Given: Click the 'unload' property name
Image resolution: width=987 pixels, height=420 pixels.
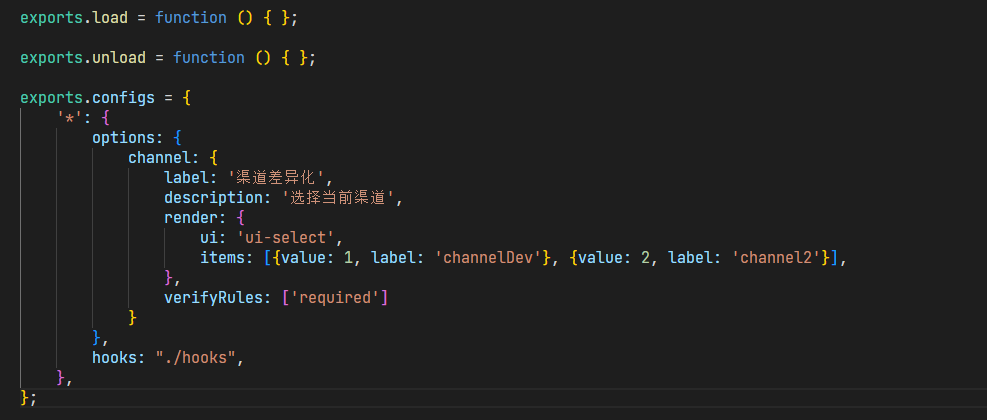Looking at the screenshot, I should coord(119,57).
